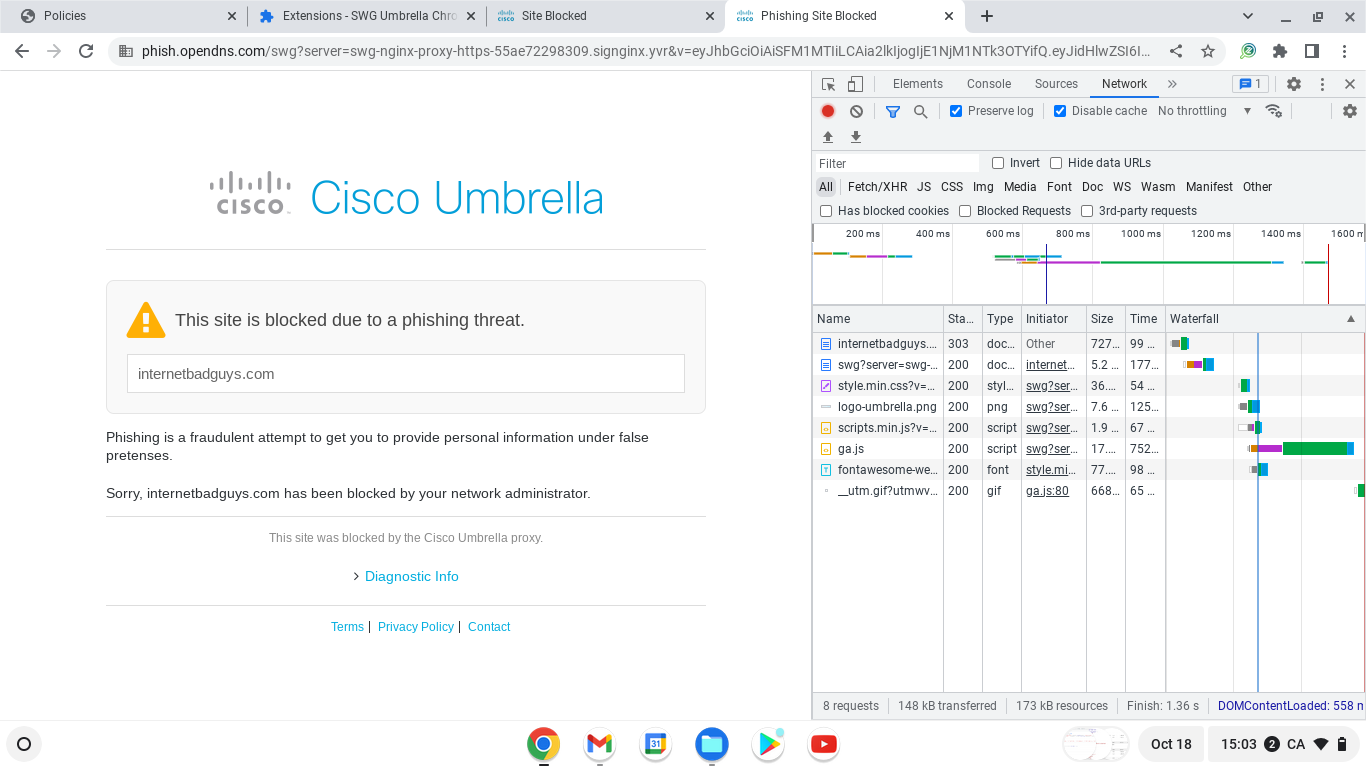Click ga.js:80 initiator link
1366x768 pixels.
tap(1047, 491)
